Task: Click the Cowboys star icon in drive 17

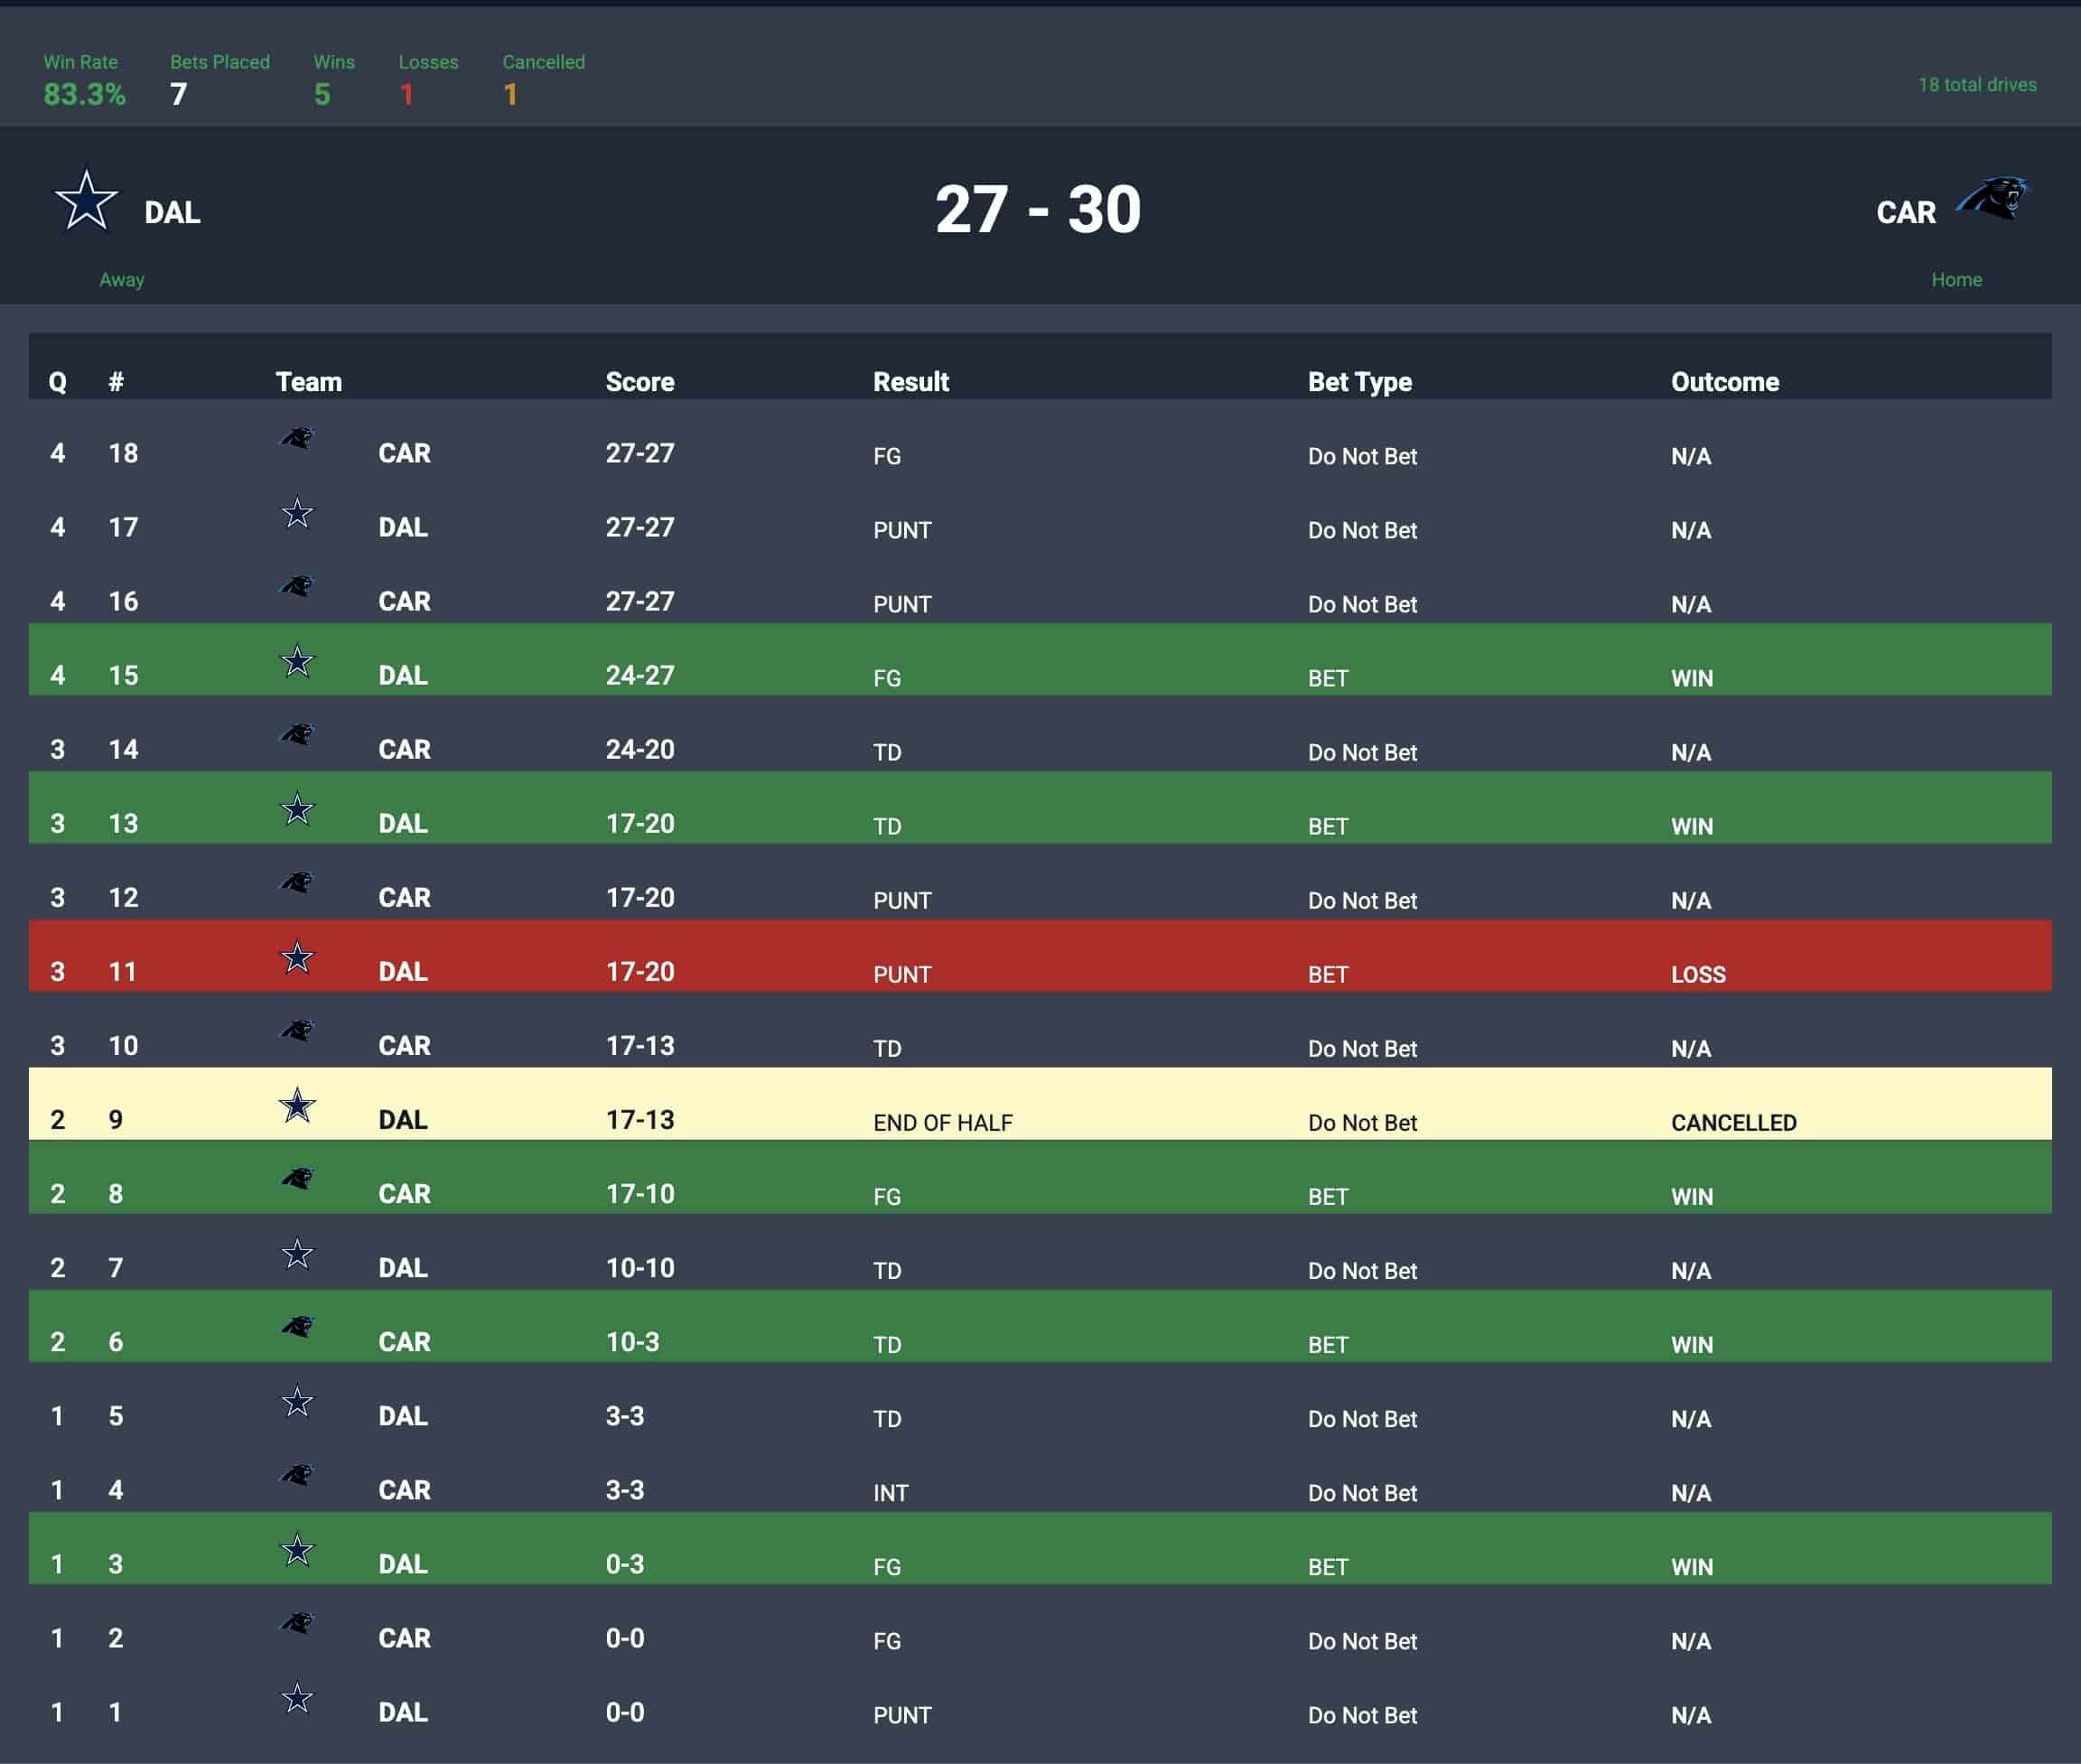Action: 297,513
